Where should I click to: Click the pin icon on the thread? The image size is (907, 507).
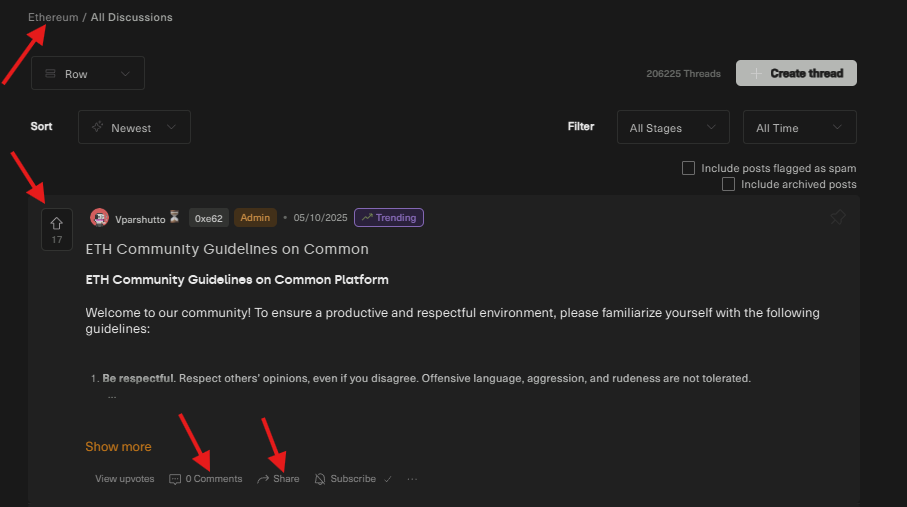point(838,217)
